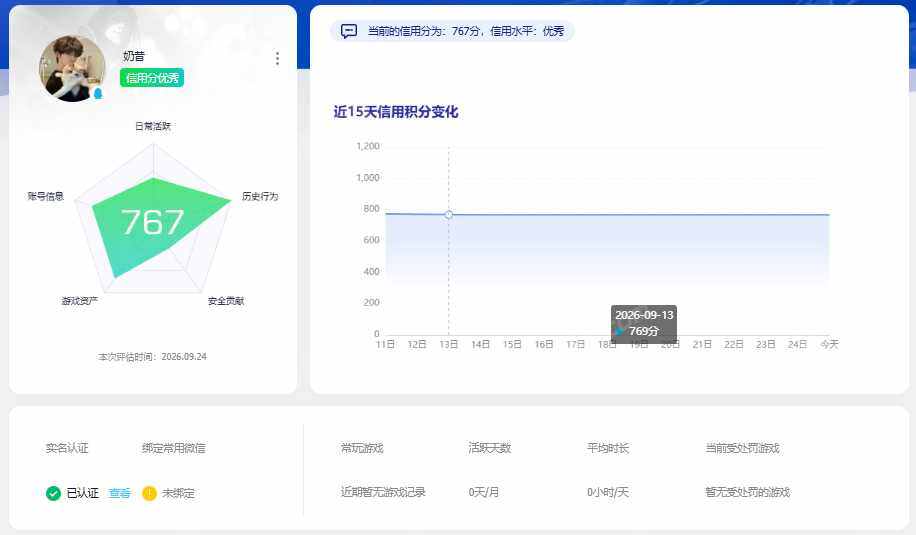Image resolution: width=916 pixels, height=535 pixels.
Task: Click the 游戏资产 radar axis label
Action: (x=79, y=301)
